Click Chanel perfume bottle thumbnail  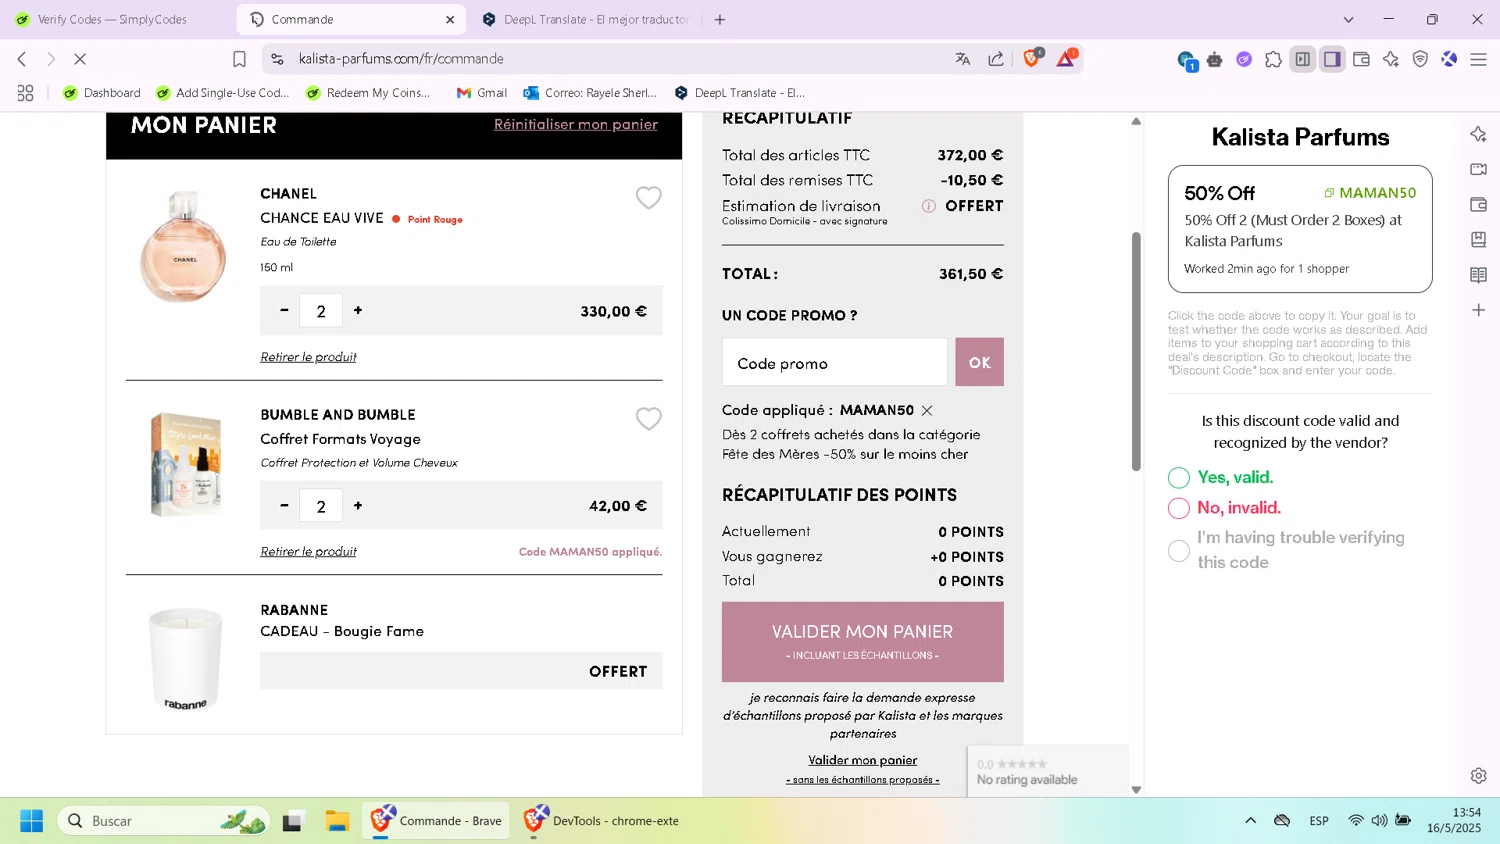click(184, 246)
